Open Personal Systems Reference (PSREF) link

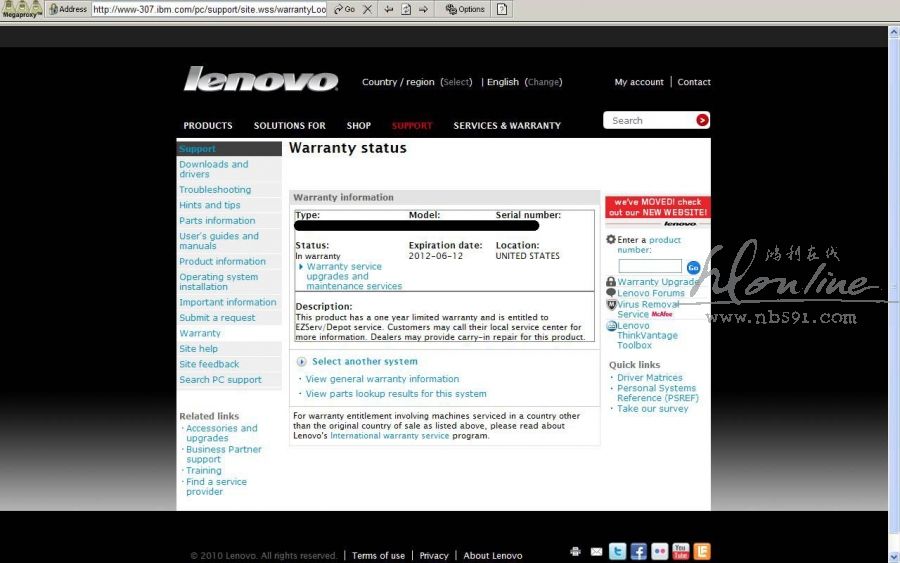click(x=658, y=393)
